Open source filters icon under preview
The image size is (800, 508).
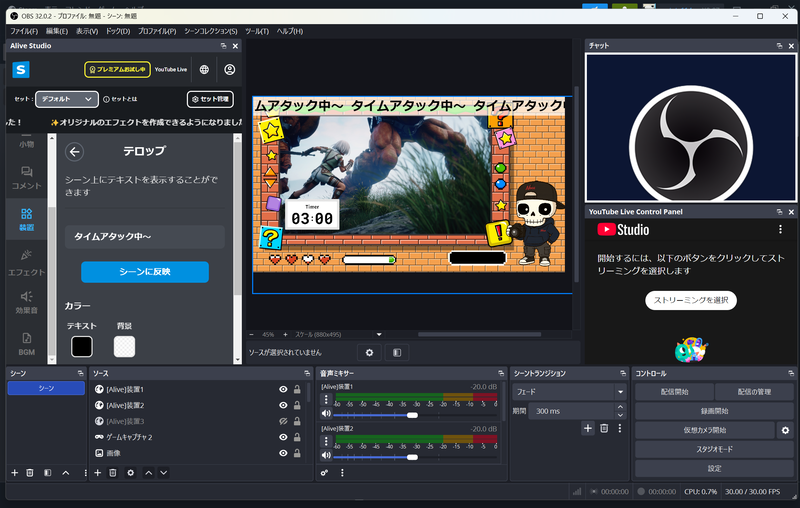coord(397,352)
